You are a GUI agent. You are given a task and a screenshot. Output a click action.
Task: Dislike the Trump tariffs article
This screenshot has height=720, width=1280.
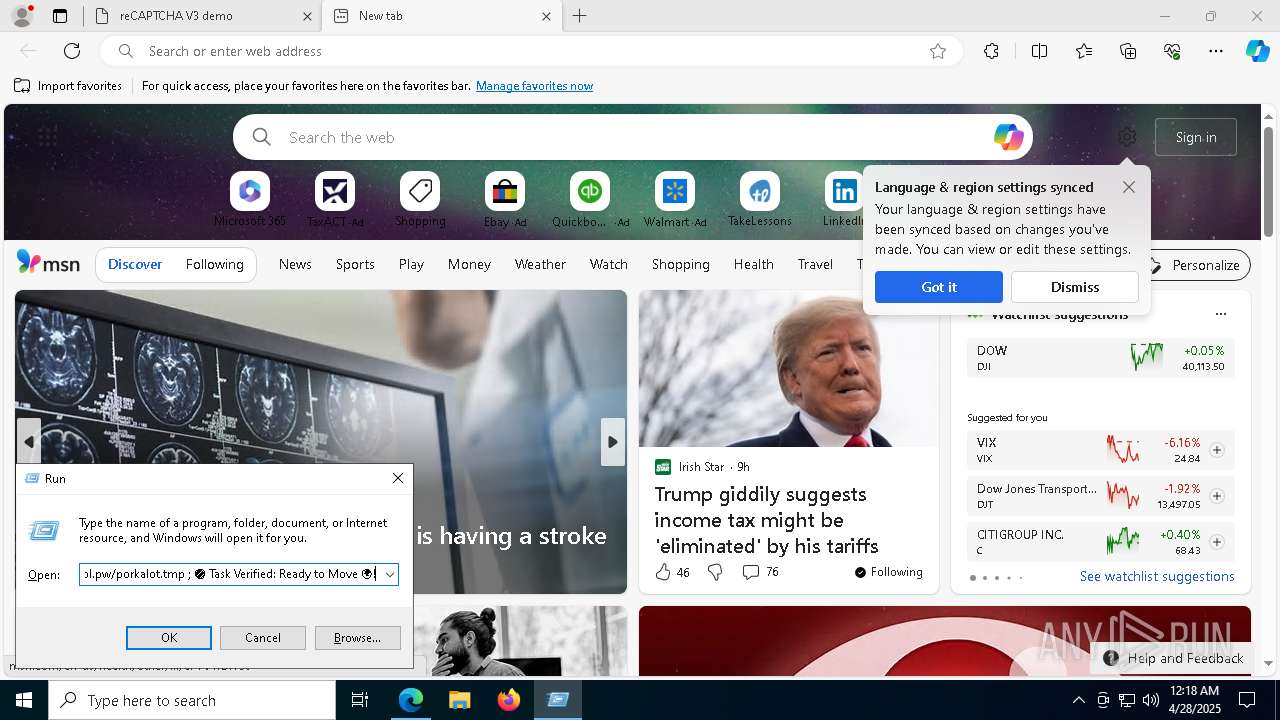tap(715, 572)
